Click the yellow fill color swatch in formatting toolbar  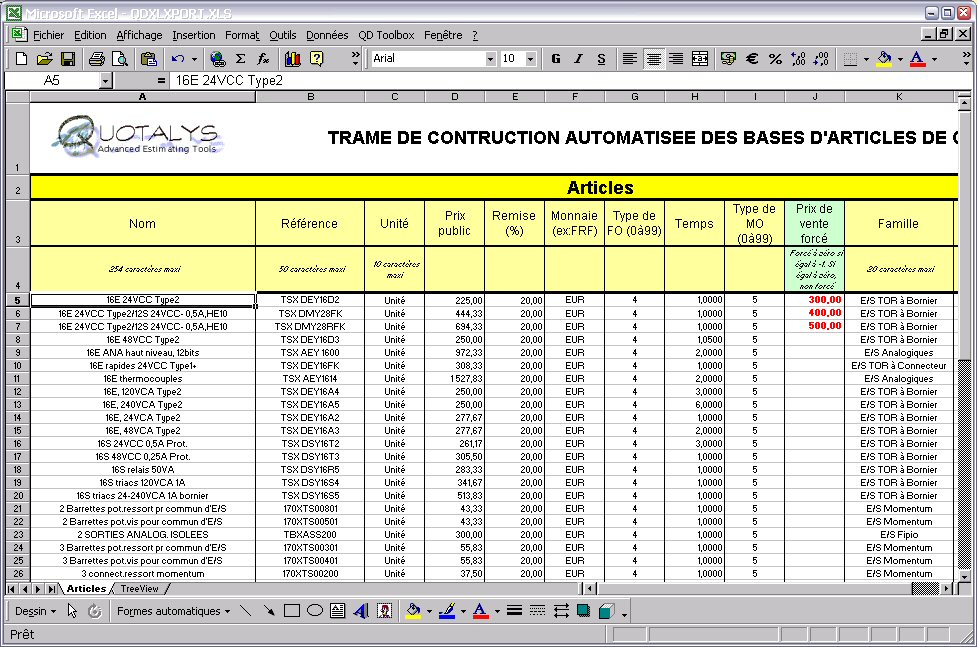click(x=883, y=59)
